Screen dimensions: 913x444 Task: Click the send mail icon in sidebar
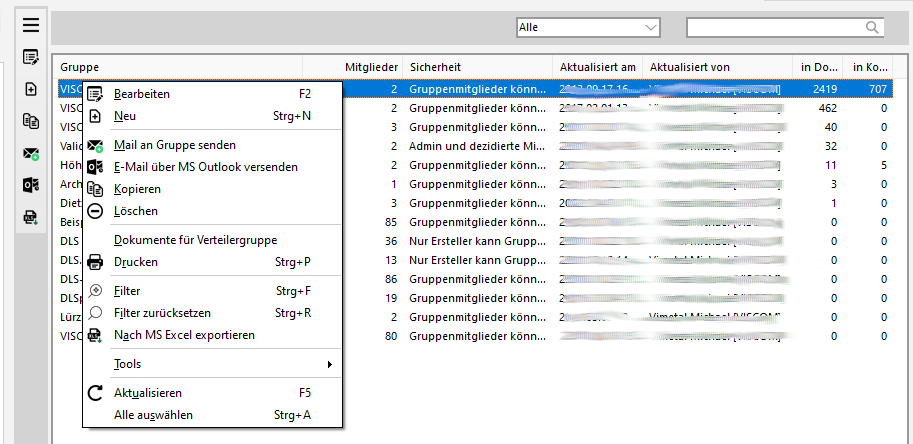coord(31,154)
